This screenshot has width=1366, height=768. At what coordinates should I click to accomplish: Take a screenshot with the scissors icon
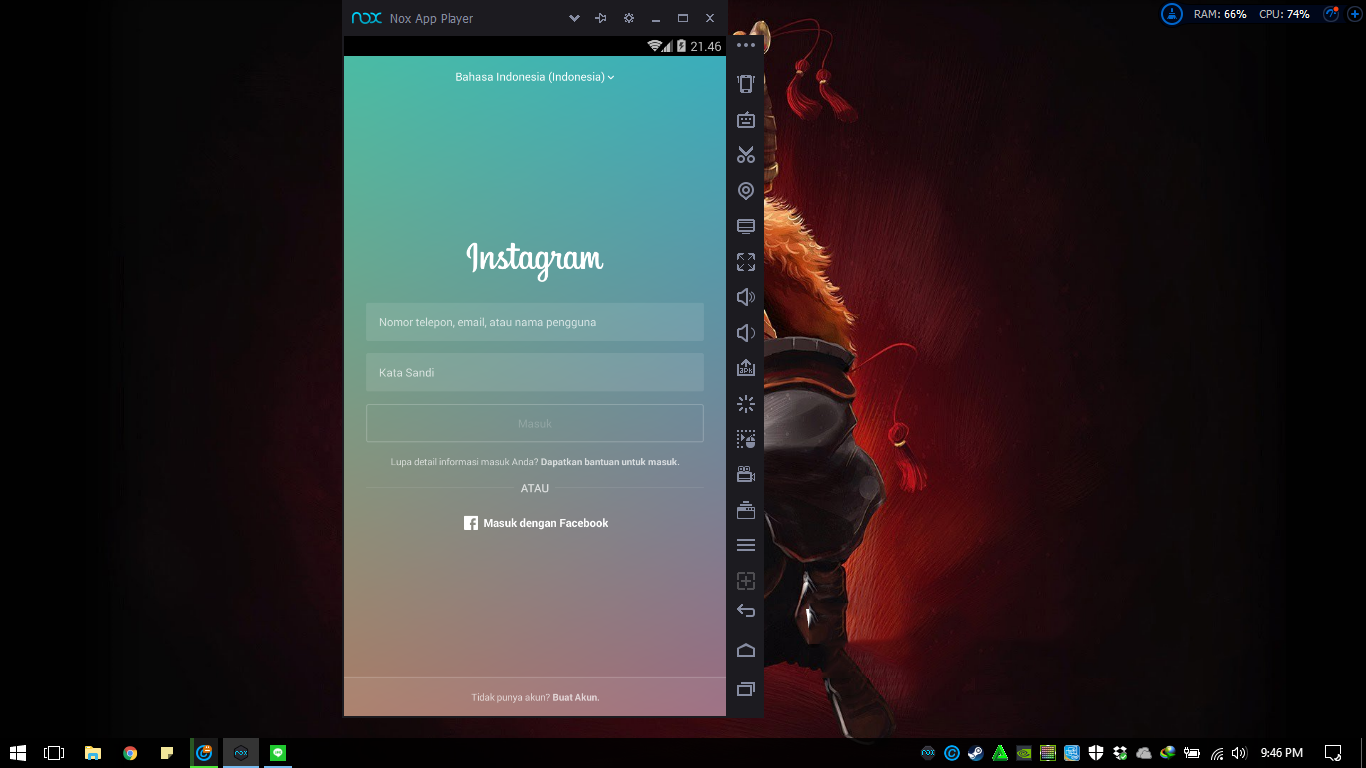[745, 155]
